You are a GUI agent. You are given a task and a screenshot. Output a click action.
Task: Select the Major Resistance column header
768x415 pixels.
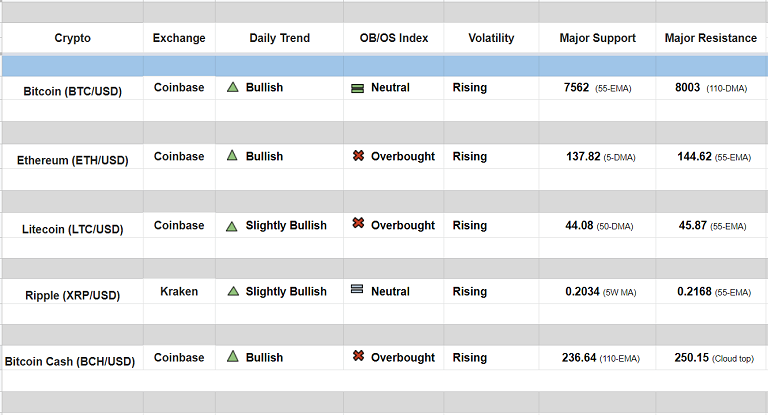click(711, 38)
